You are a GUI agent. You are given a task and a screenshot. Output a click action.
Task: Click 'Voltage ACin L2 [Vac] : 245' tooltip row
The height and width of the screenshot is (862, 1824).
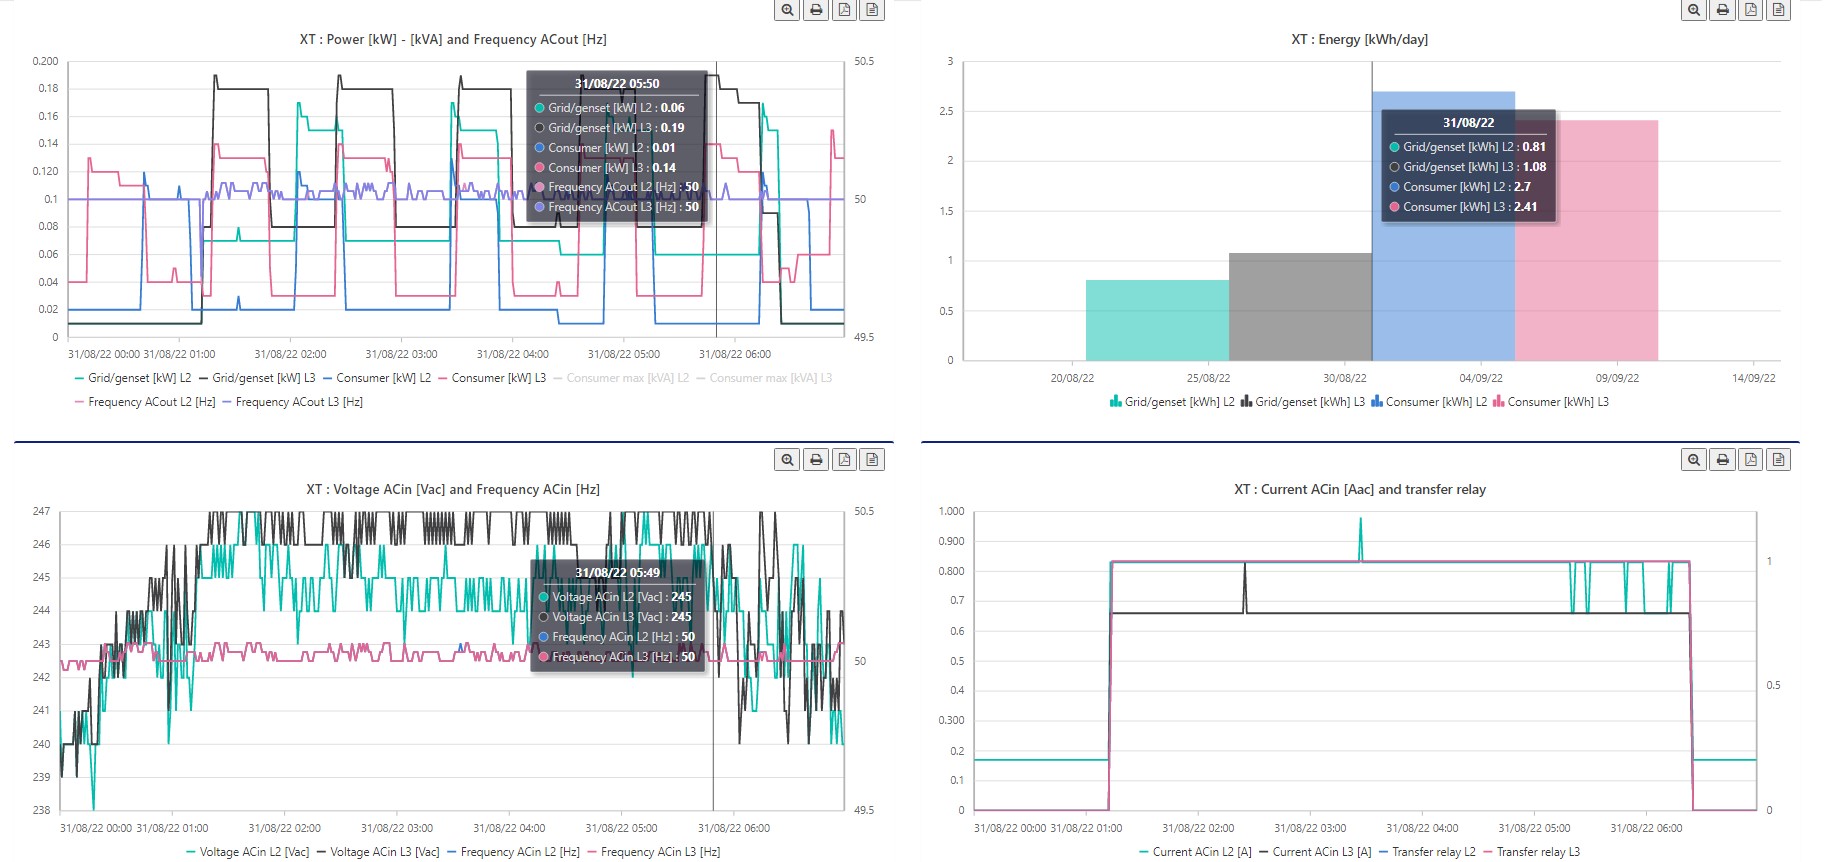coord(615,597)
